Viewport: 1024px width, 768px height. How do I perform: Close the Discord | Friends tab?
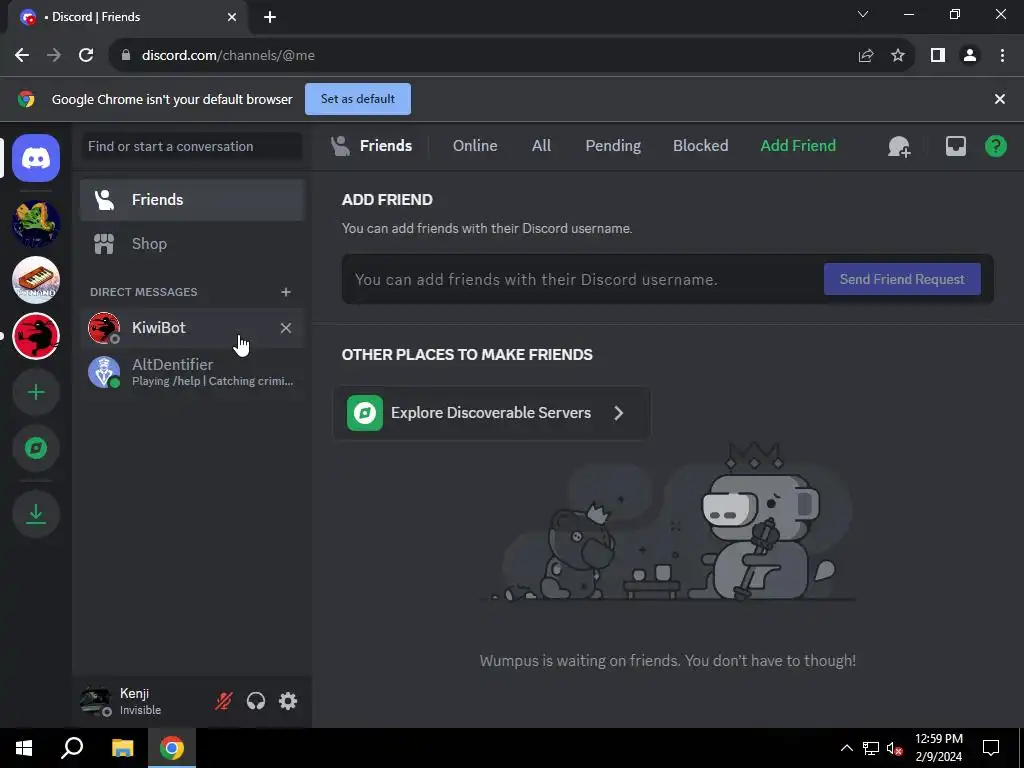tap(232, 17)
